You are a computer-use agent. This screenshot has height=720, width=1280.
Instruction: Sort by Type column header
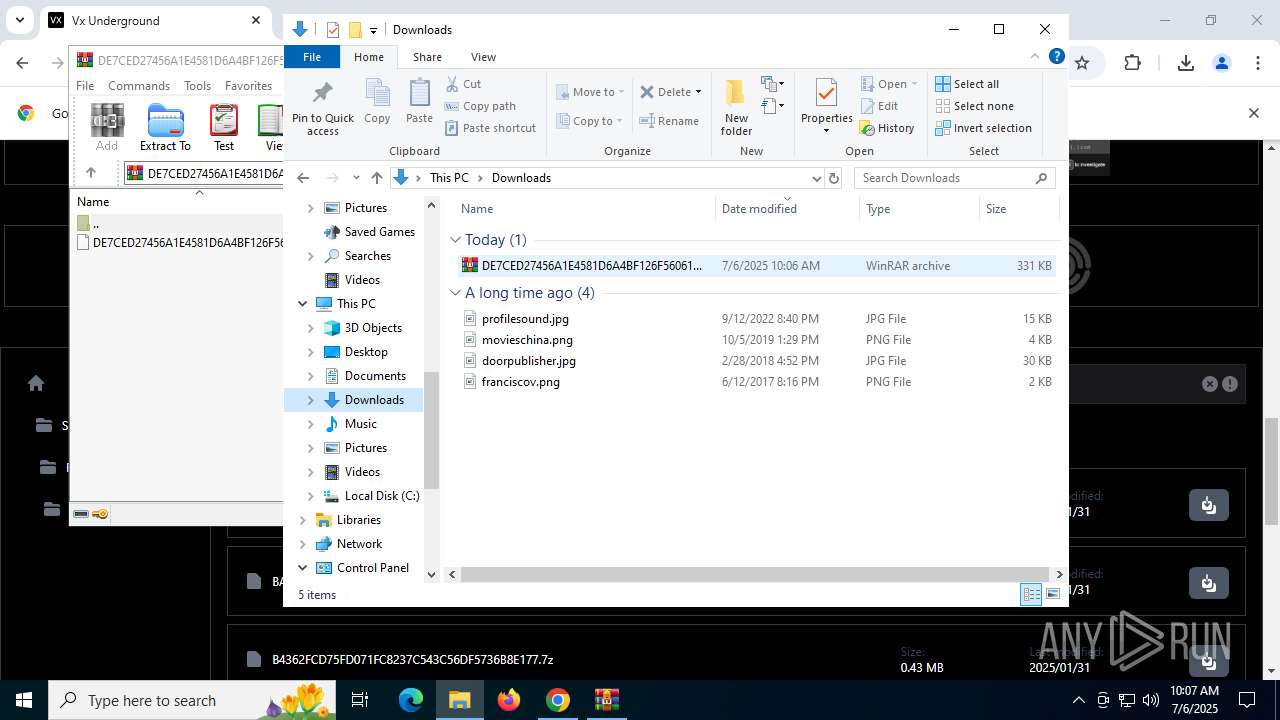(919, 209)
